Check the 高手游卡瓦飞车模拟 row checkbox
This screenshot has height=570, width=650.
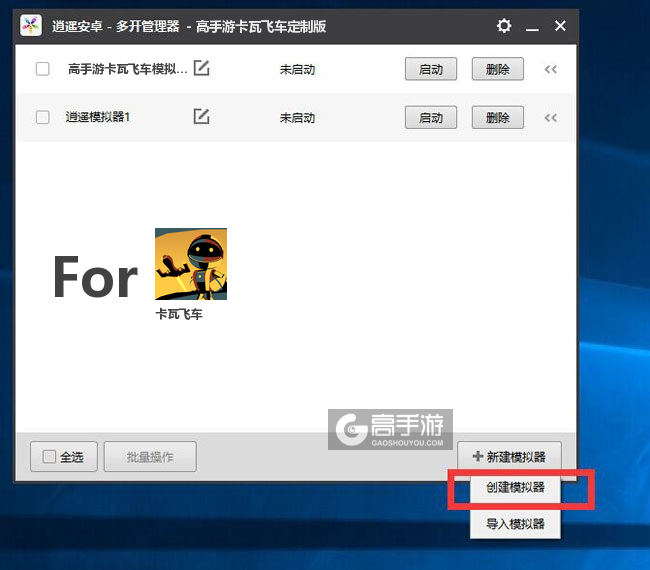tap(43, 69)
